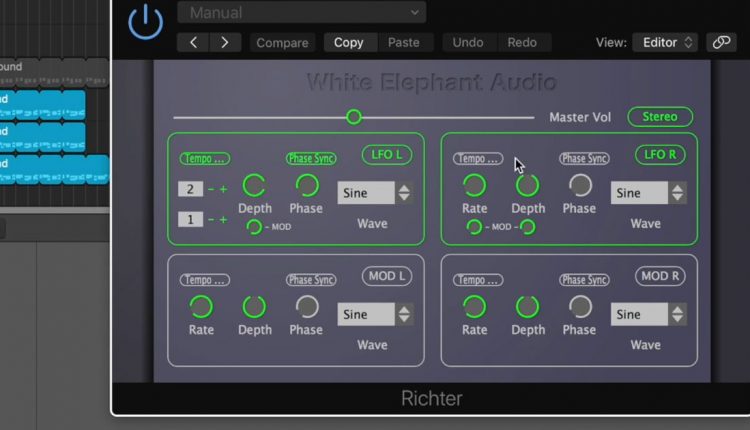Click MOD L wave stepper arrows

click(x=404, y=314)
